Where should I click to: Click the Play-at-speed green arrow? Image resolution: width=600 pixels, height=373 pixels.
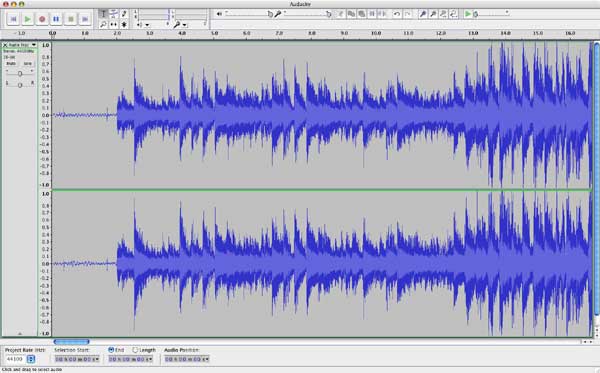tap(468, 14)
